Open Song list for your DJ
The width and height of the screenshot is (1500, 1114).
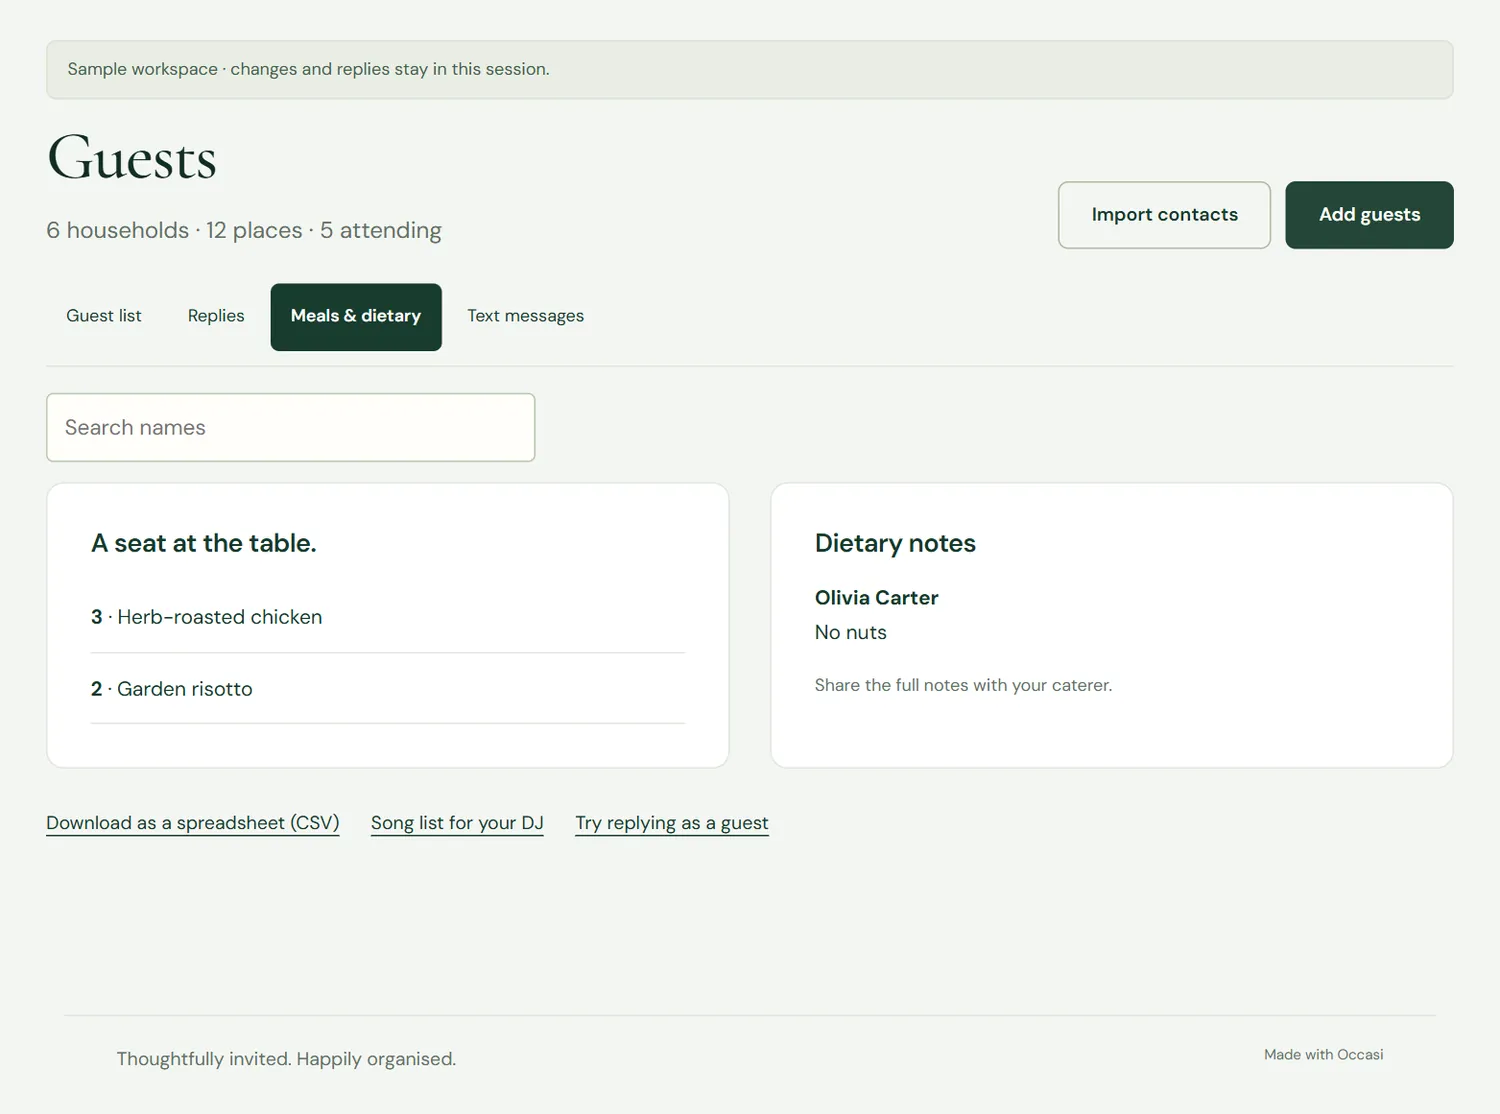pyautogui.click(x=457, y=823)
